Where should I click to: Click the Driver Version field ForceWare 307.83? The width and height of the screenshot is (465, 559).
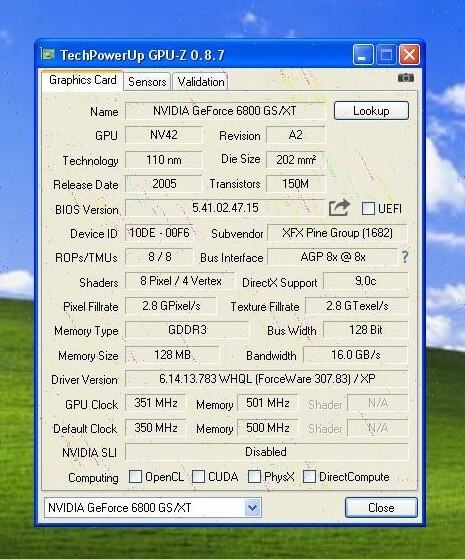point(266,379)
